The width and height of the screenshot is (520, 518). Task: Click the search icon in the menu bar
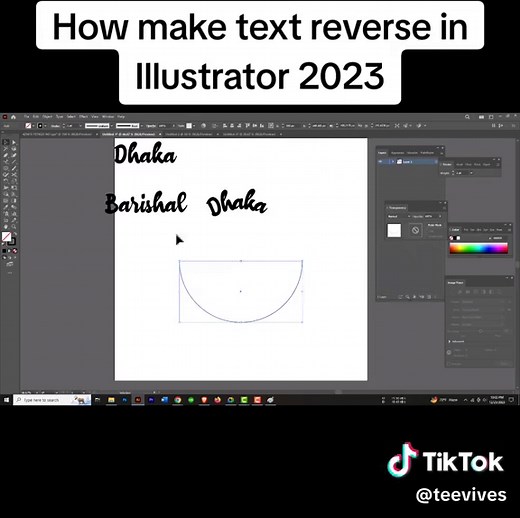467,117
